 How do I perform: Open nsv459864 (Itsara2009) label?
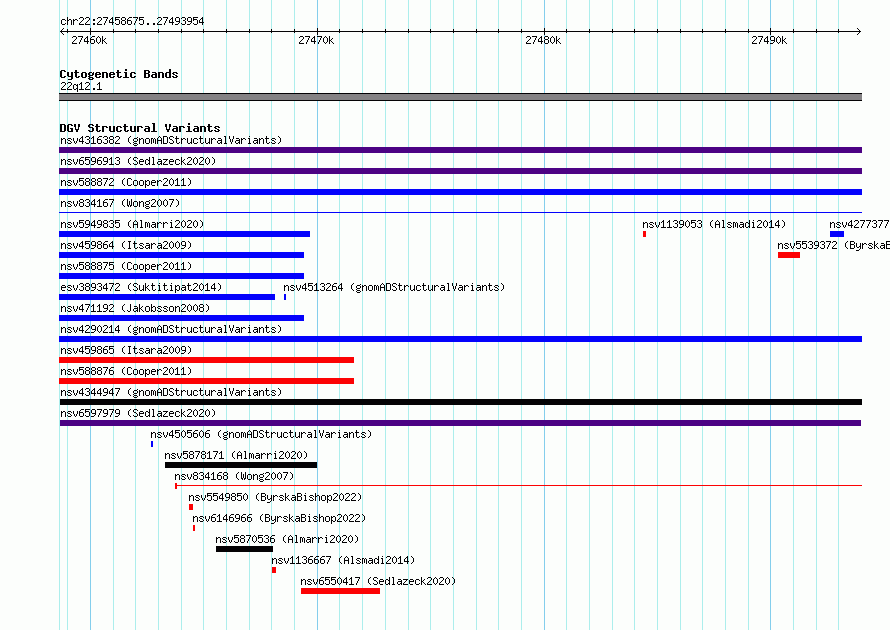[126, 245]
